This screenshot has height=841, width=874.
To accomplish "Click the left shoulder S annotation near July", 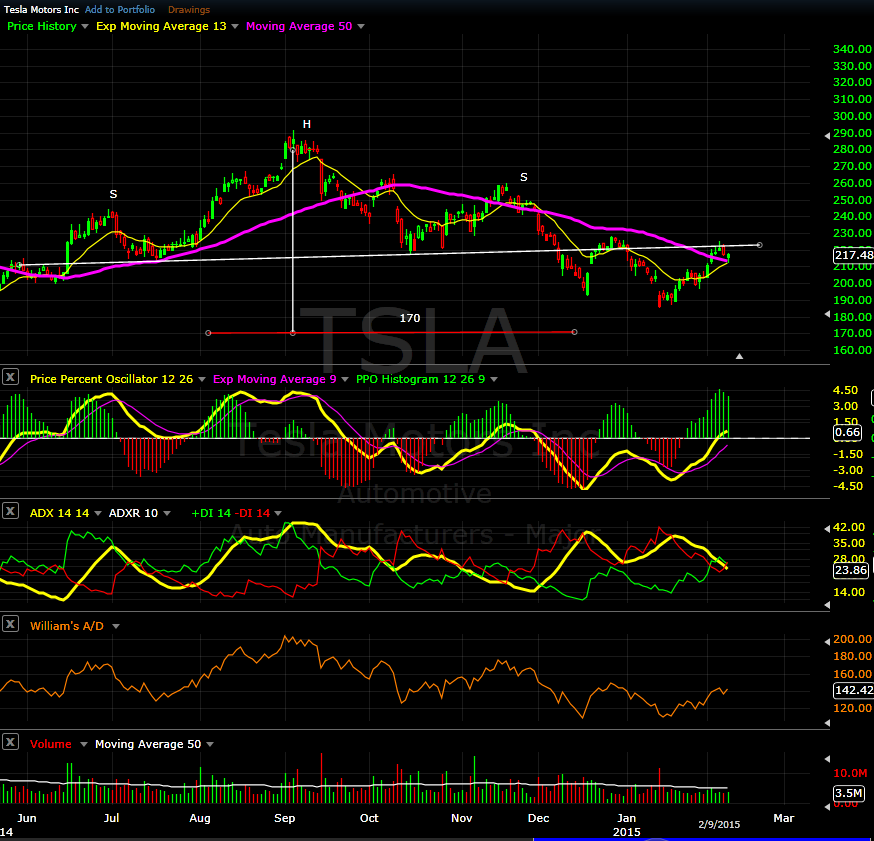I will coord(113,194).
